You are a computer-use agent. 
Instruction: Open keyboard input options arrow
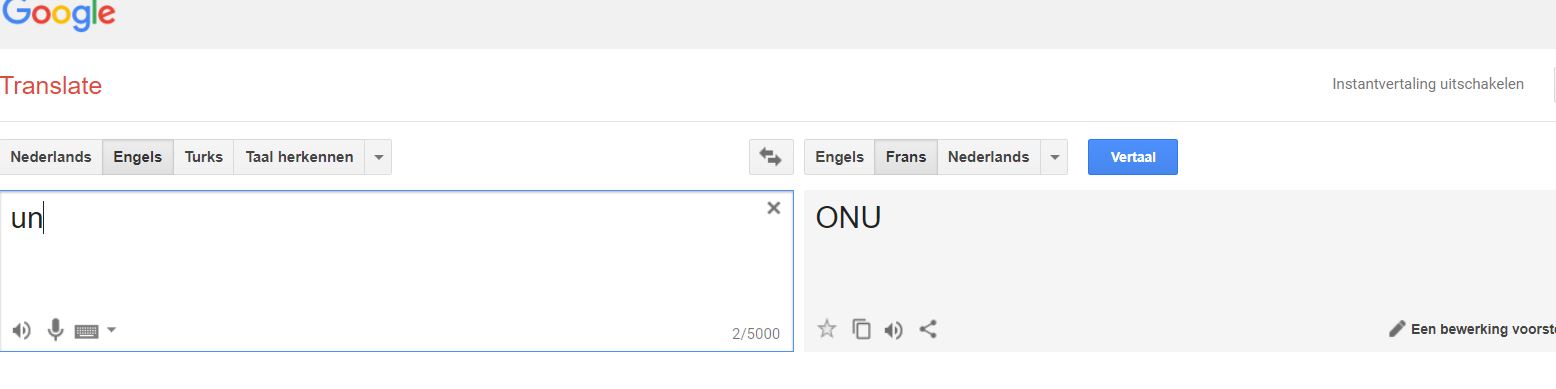point(111,329)
